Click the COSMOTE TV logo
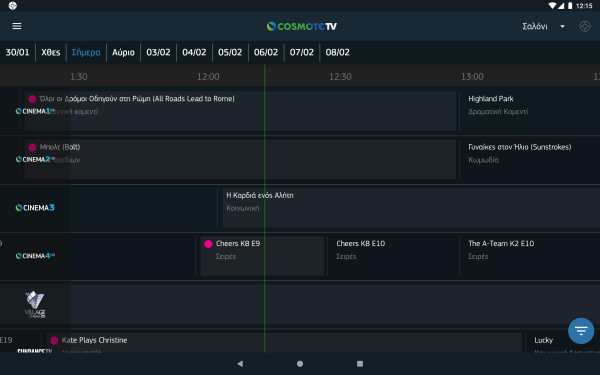The width and height of the screenshot is (600, 375). coord(302,26)
